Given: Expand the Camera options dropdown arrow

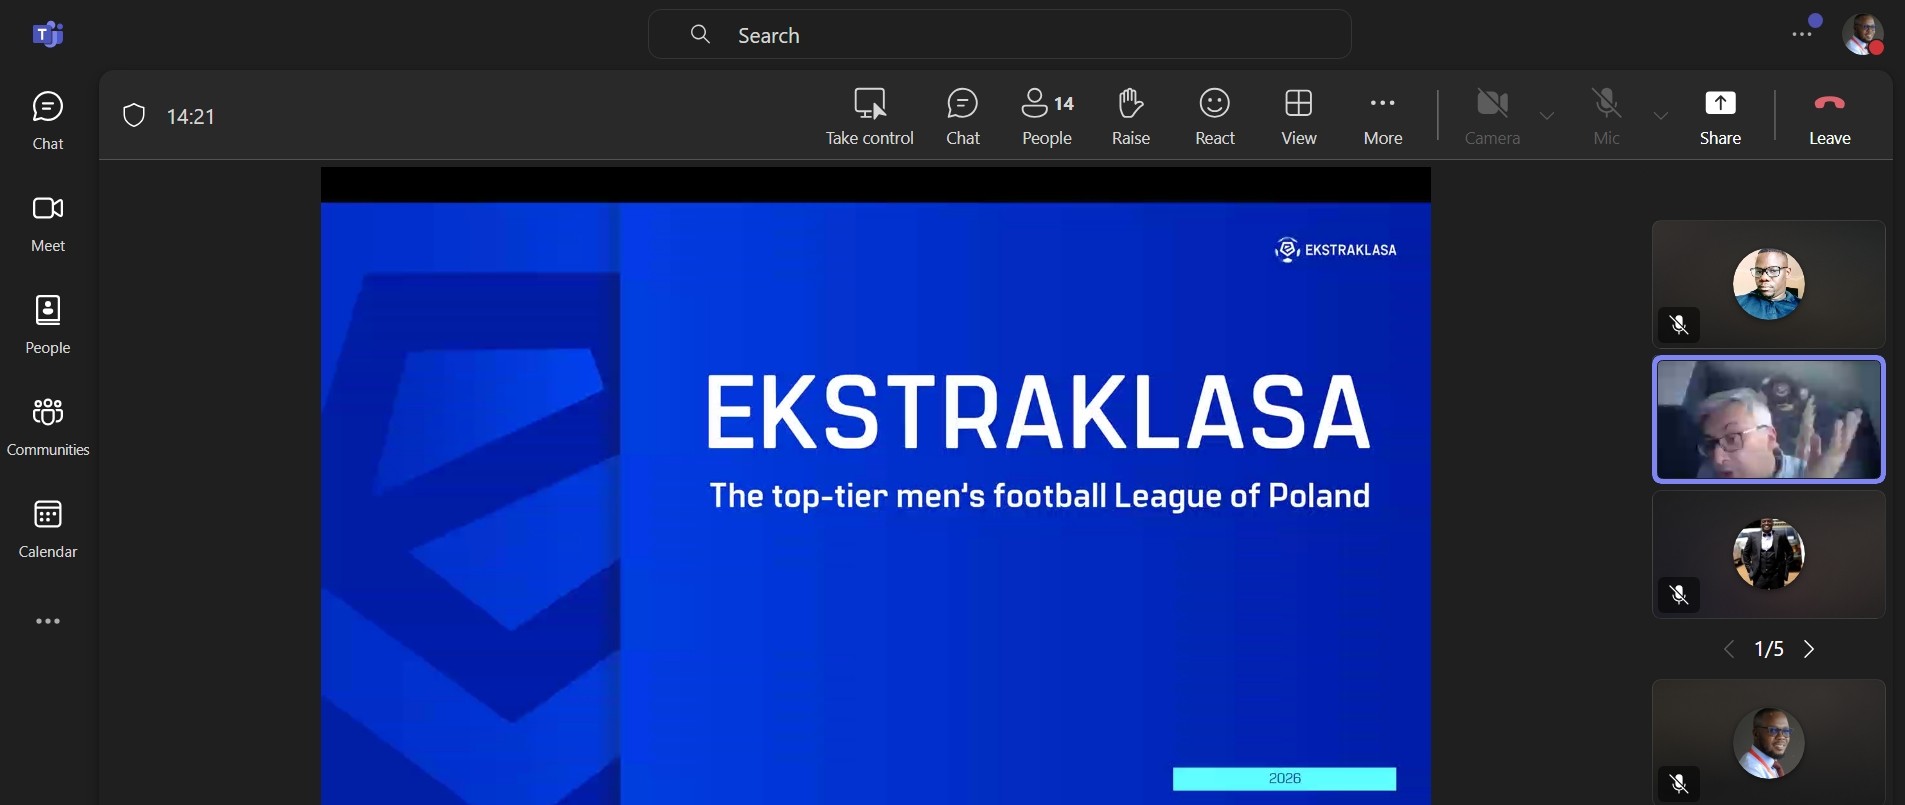Looking at the screenshot, I should [x=1547, y=116].
